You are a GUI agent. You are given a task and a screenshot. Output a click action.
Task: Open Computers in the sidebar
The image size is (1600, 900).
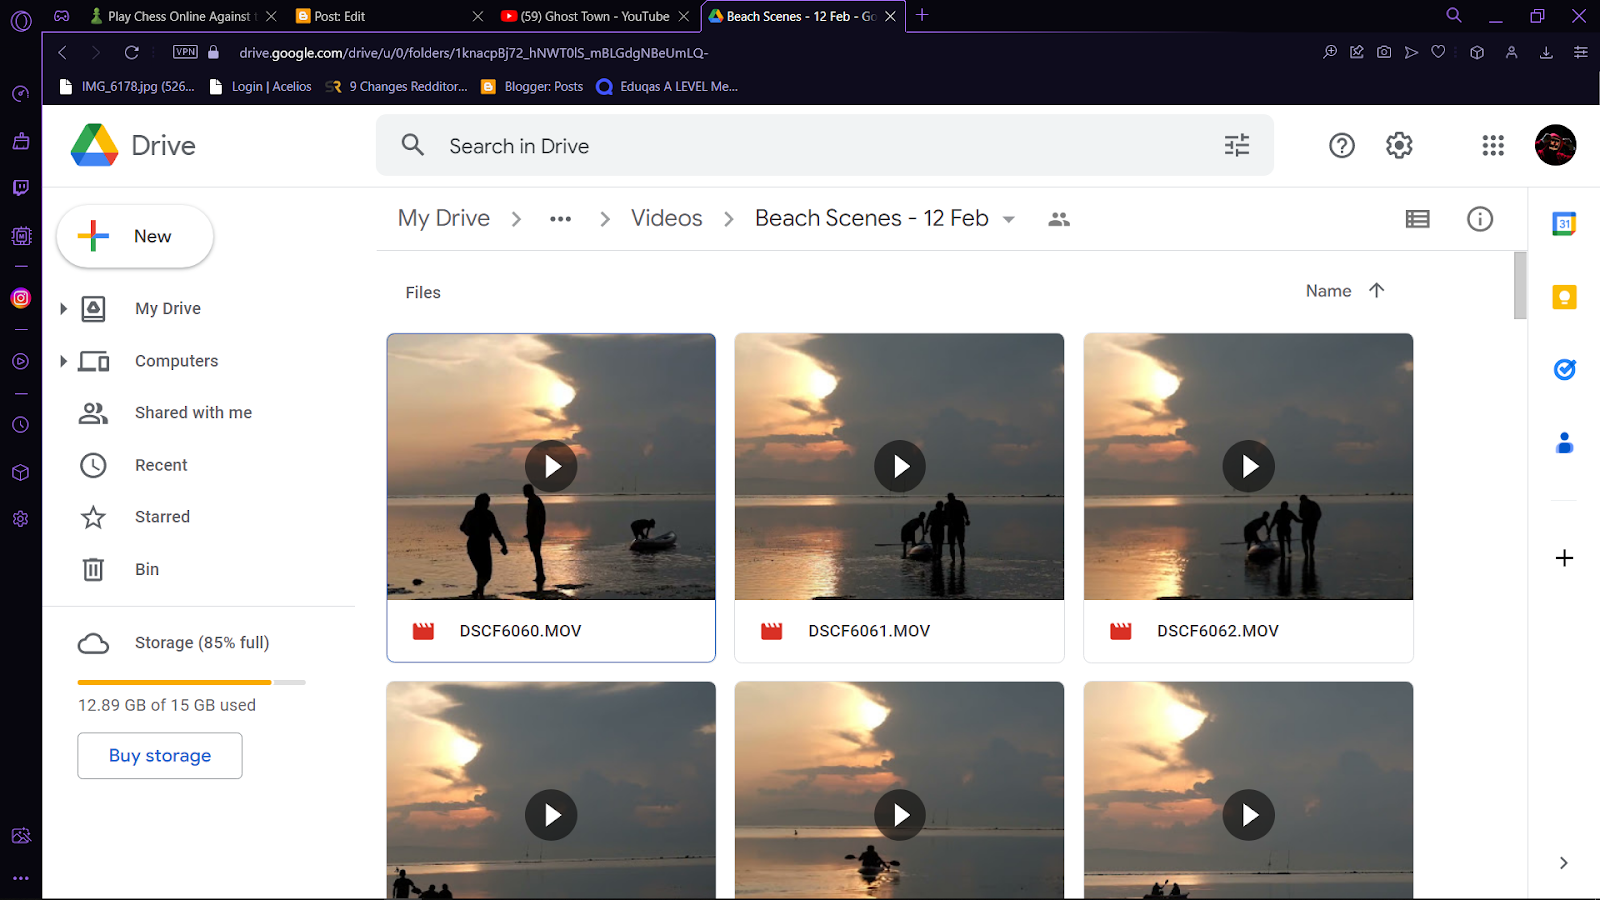176,361
